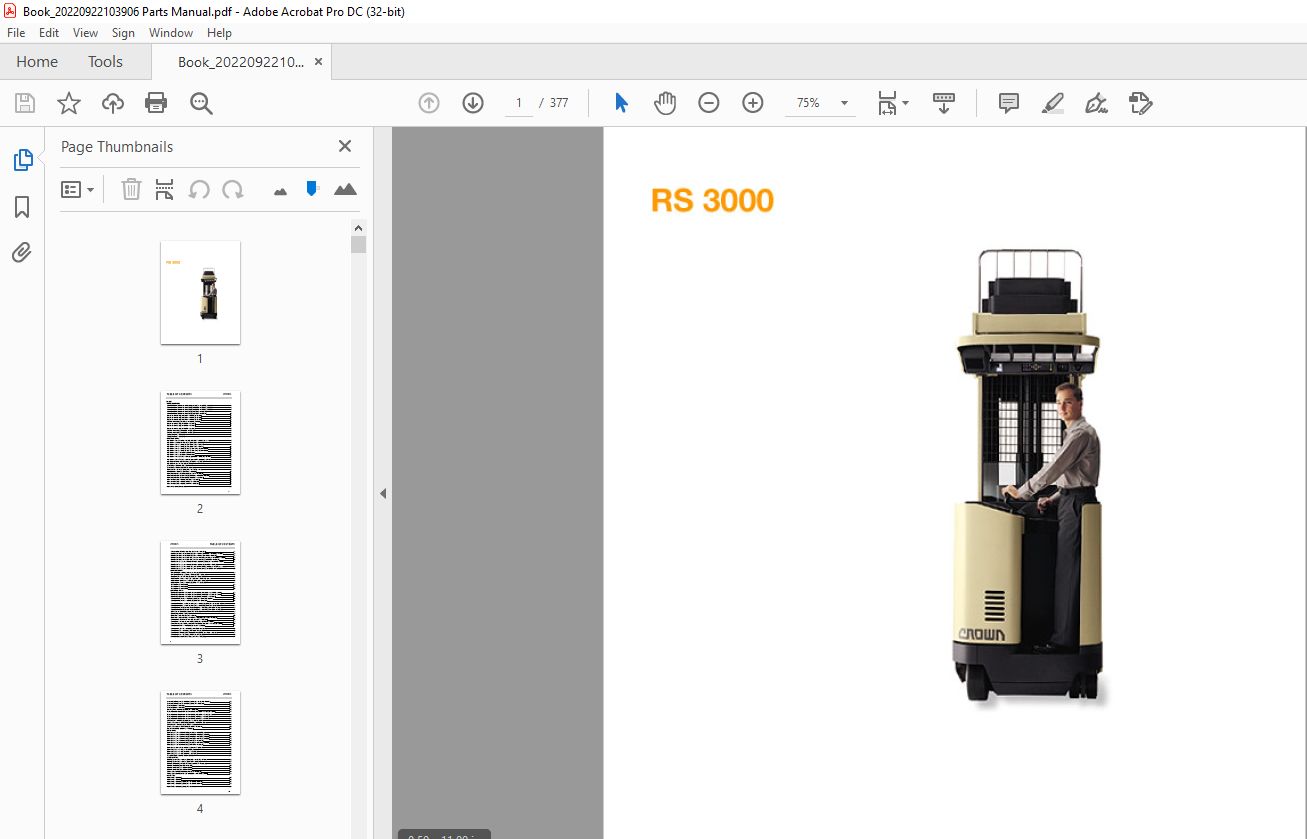Open the find text magnifier tool
Screen dimensions: 1307x839
click(201, 103)
